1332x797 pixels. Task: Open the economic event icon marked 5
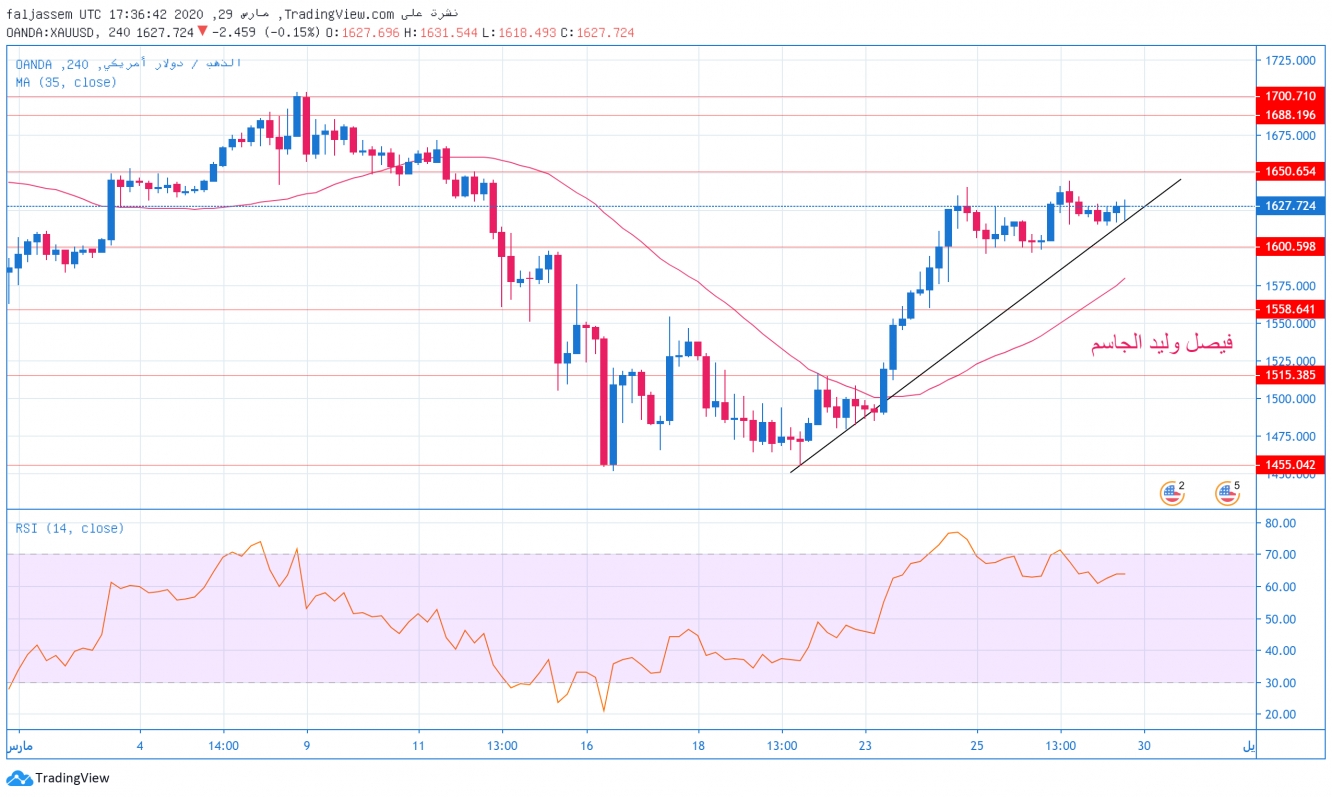pos(1226,492)
